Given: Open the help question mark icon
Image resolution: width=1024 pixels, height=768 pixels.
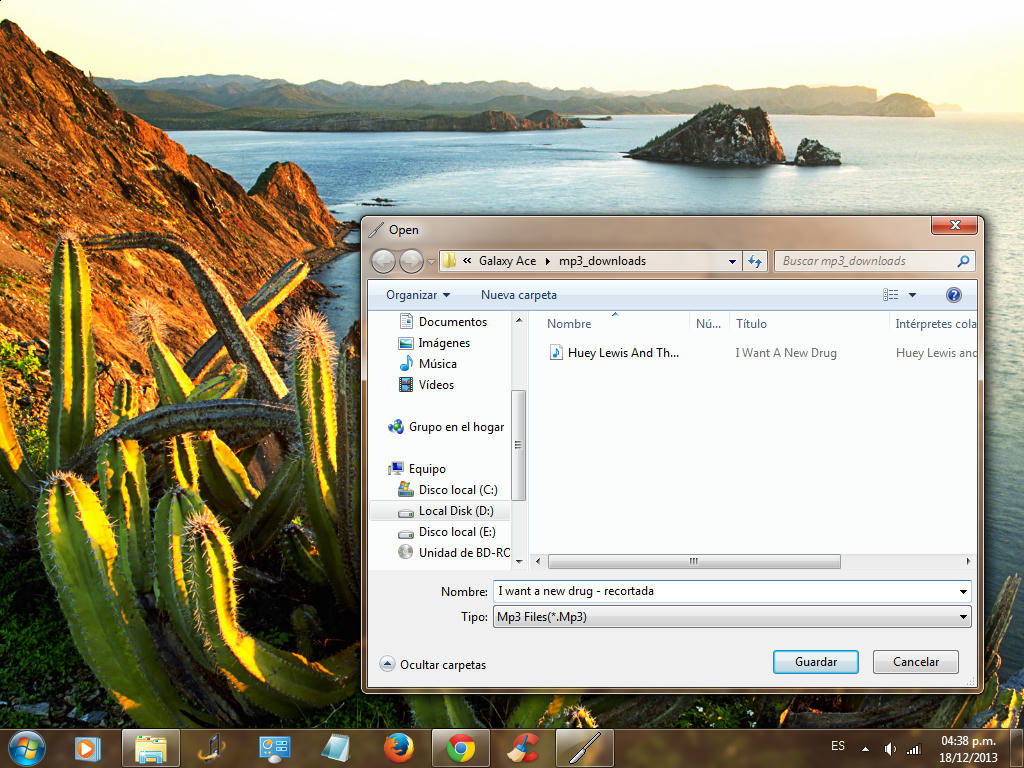Looking at the screenshot, I should click(x=953, y=295).
